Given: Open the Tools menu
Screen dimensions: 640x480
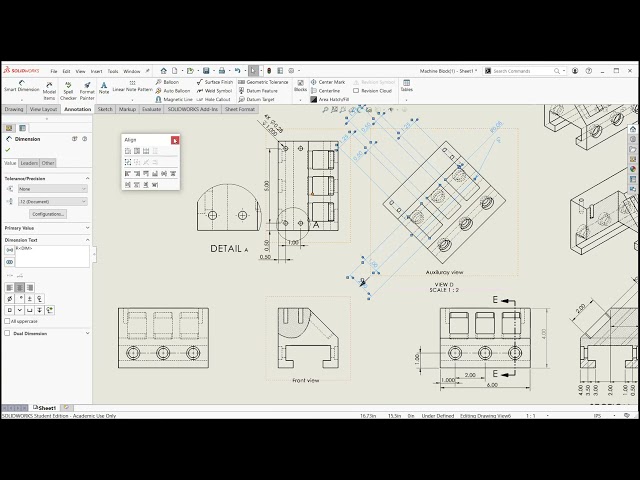Looking at the screenshot, I should pyautogui.click(x=113, y=71).
